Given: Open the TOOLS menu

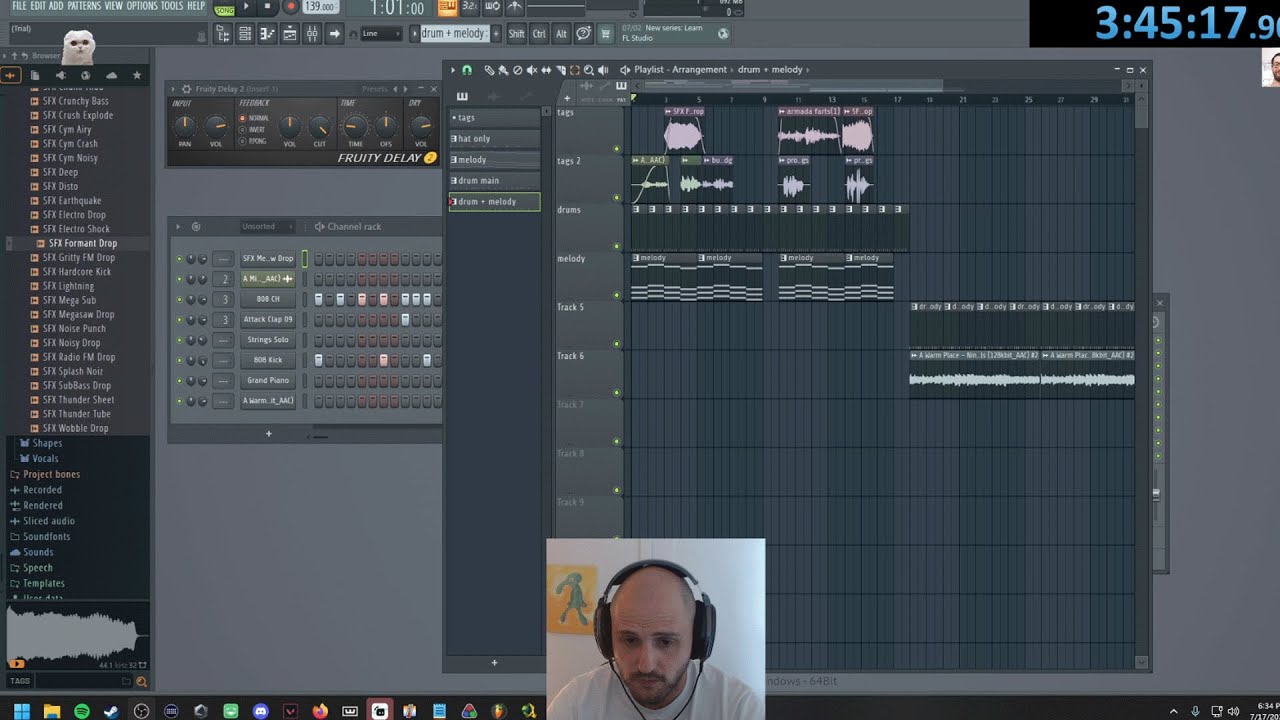Looking at the screenshot, I should [x=172, y=6].
